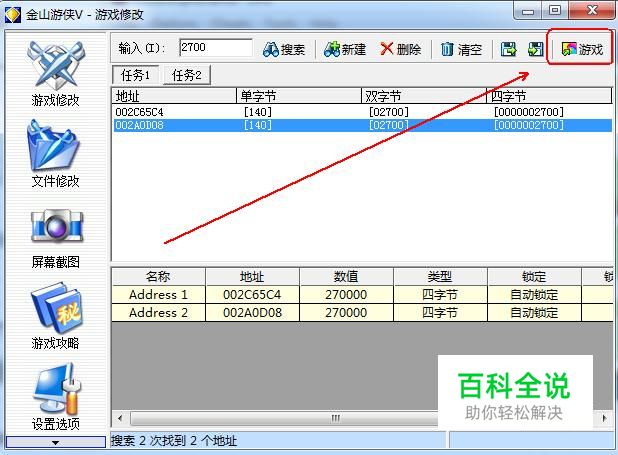Select the Address 2 name cell
The width and height of the screenshot is (618, 455).
pos(158,313)
